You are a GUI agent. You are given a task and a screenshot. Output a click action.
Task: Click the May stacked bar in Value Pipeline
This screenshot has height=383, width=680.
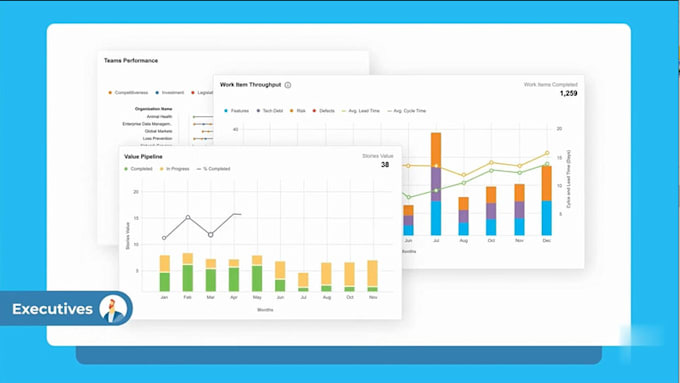click(x=257, y=273)
